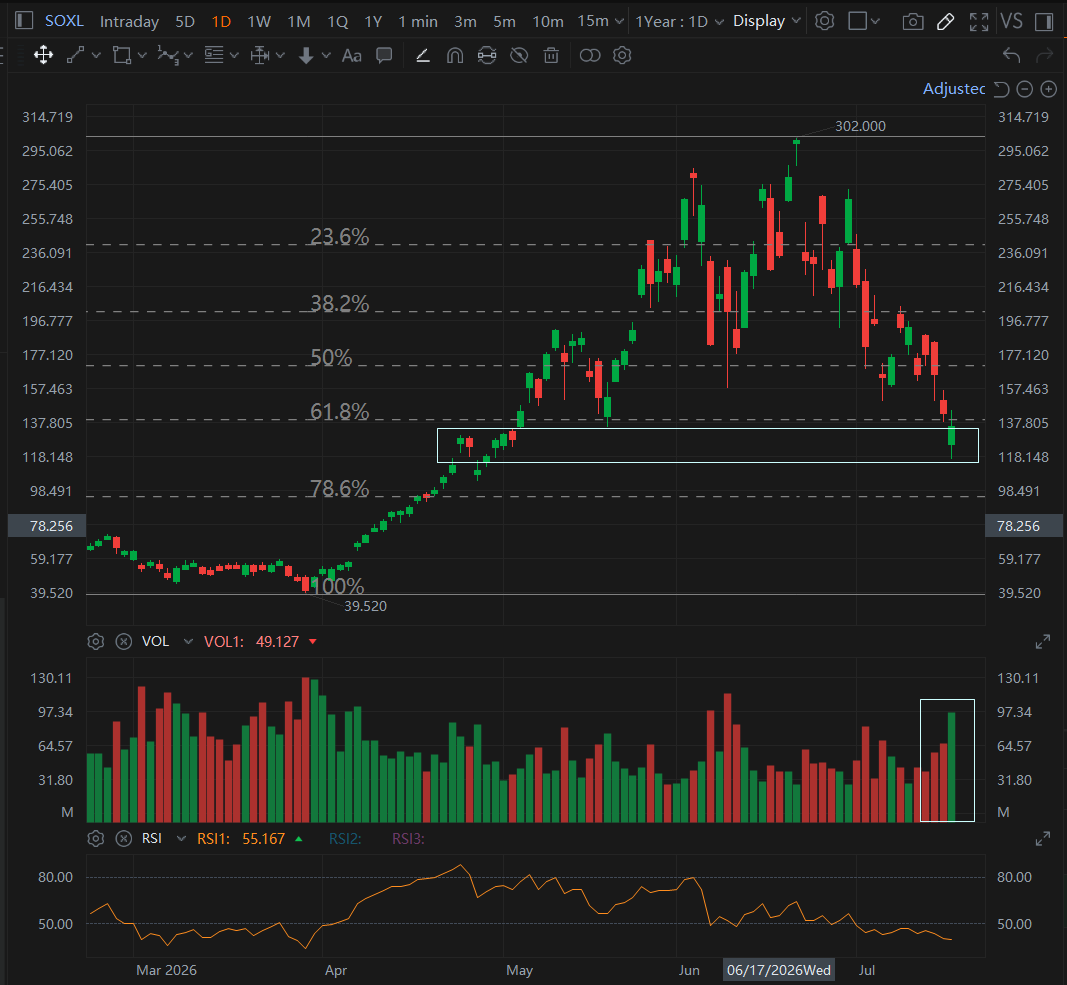Select the rectangle shape tool

point(122,55)
